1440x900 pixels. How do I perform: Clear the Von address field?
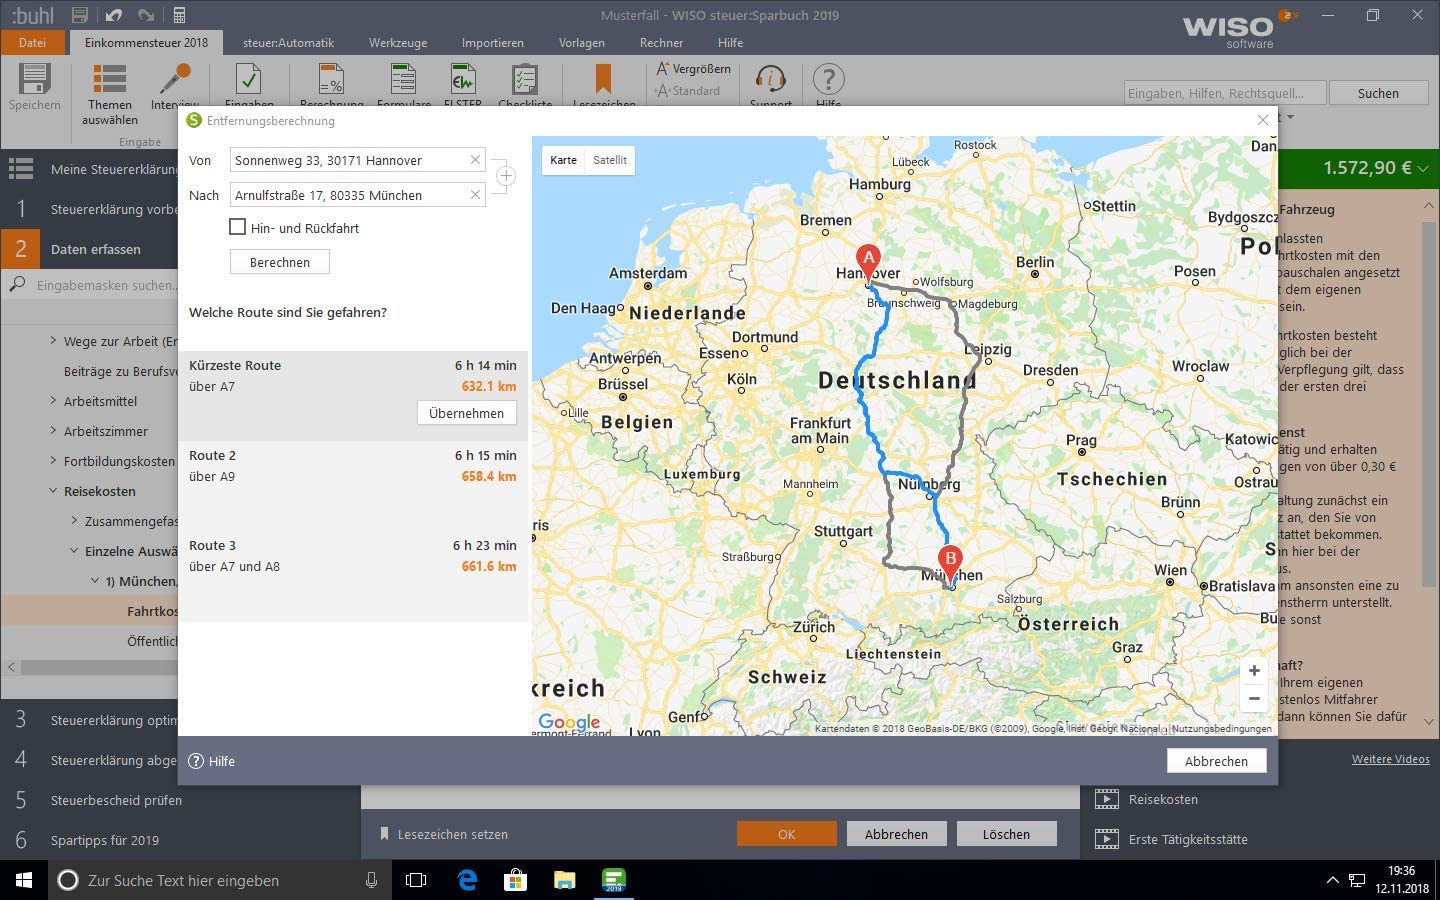(475, 160)
